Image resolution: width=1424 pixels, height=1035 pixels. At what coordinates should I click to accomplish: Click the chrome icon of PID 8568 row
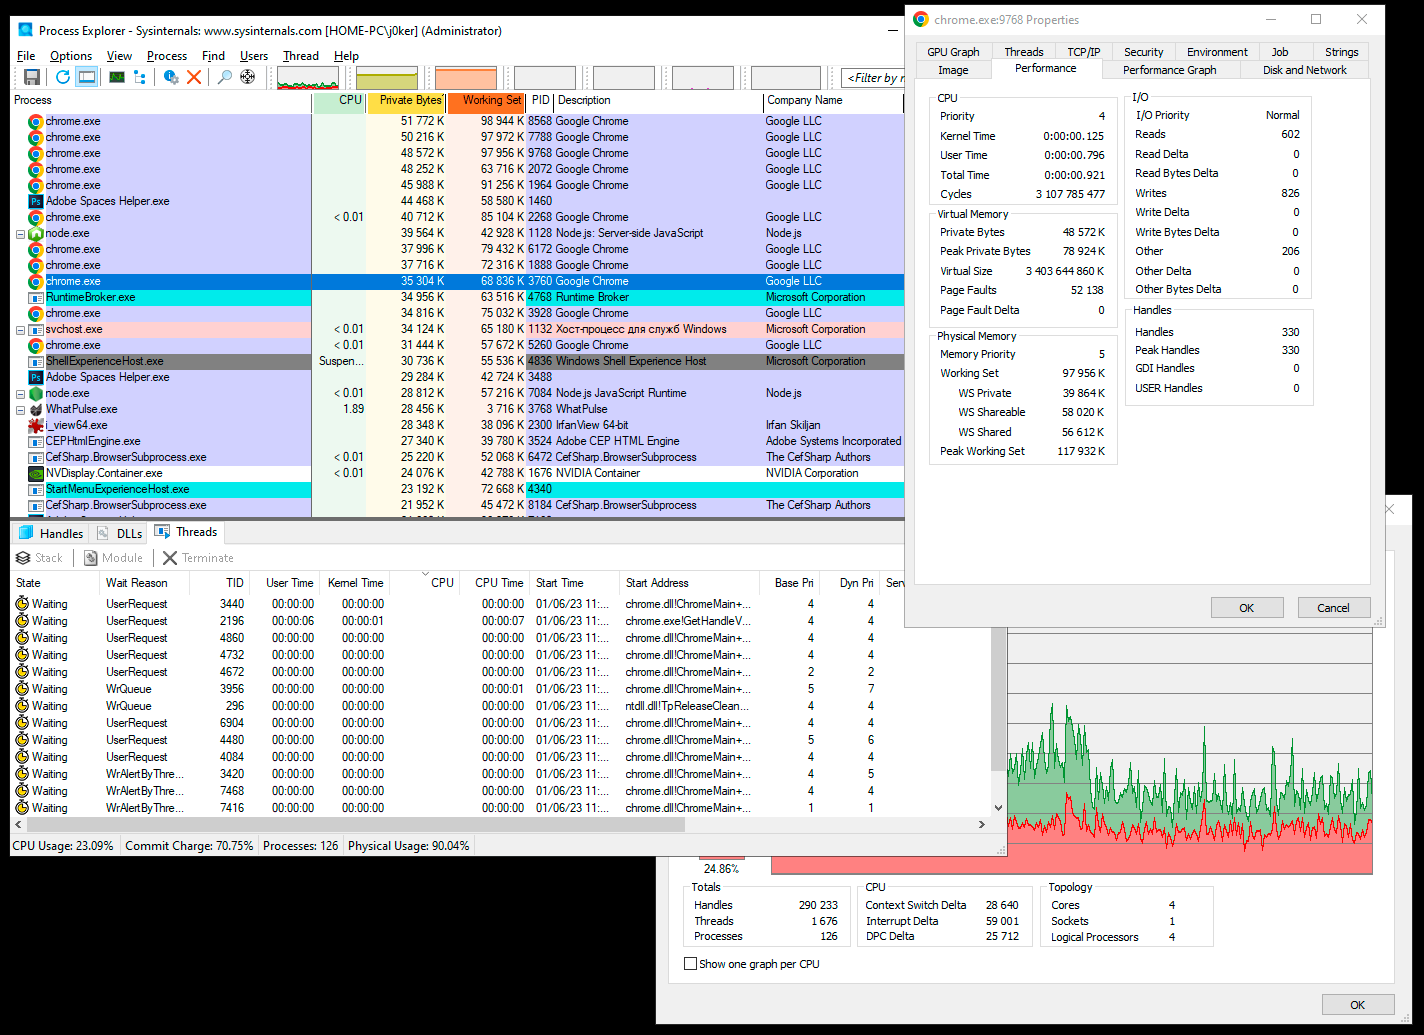pyautogui.click(x=36, y=121)
